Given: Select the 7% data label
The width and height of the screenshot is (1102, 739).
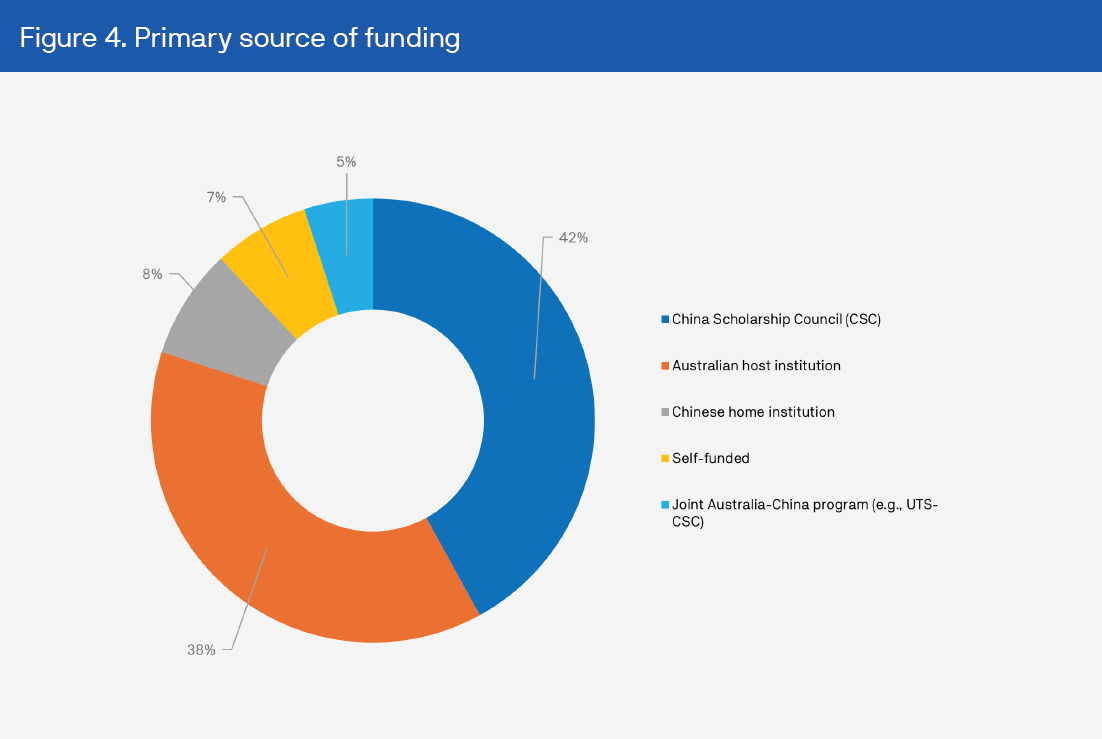Looking at the screenshot, I should click(x=216, y=197).
